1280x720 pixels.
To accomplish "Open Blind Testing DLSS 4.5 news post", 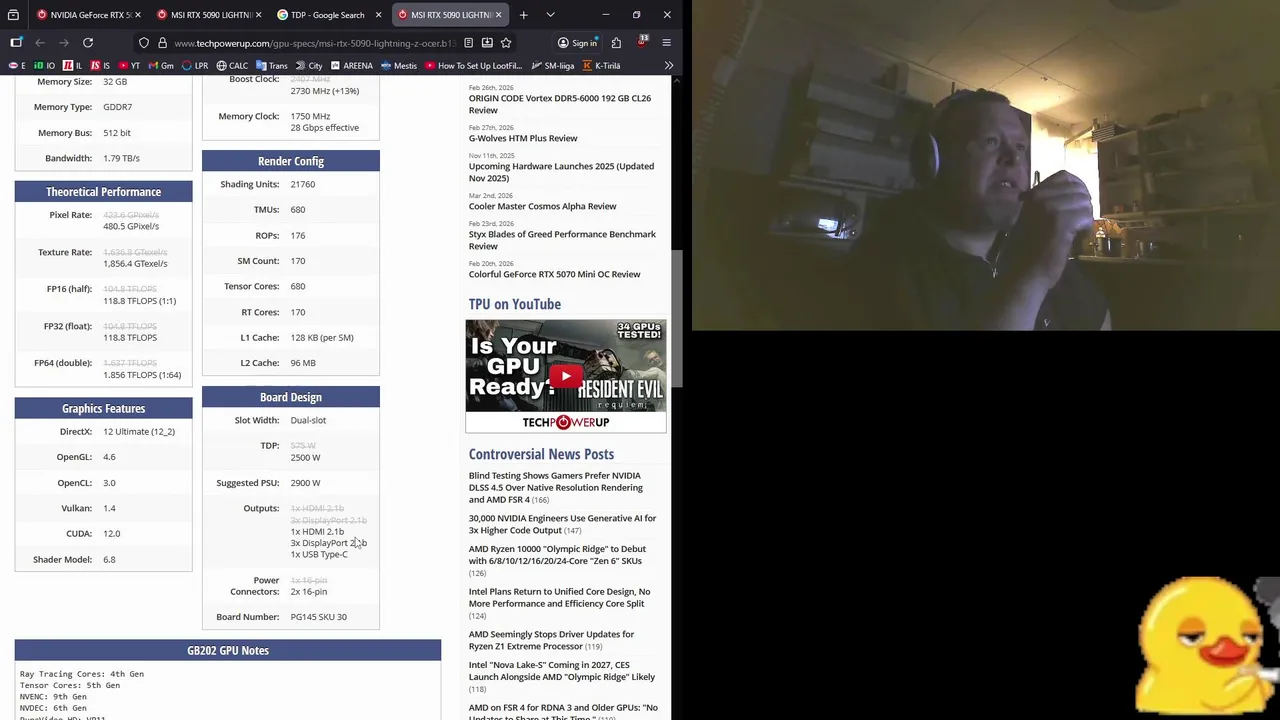I will coord(556,487).
